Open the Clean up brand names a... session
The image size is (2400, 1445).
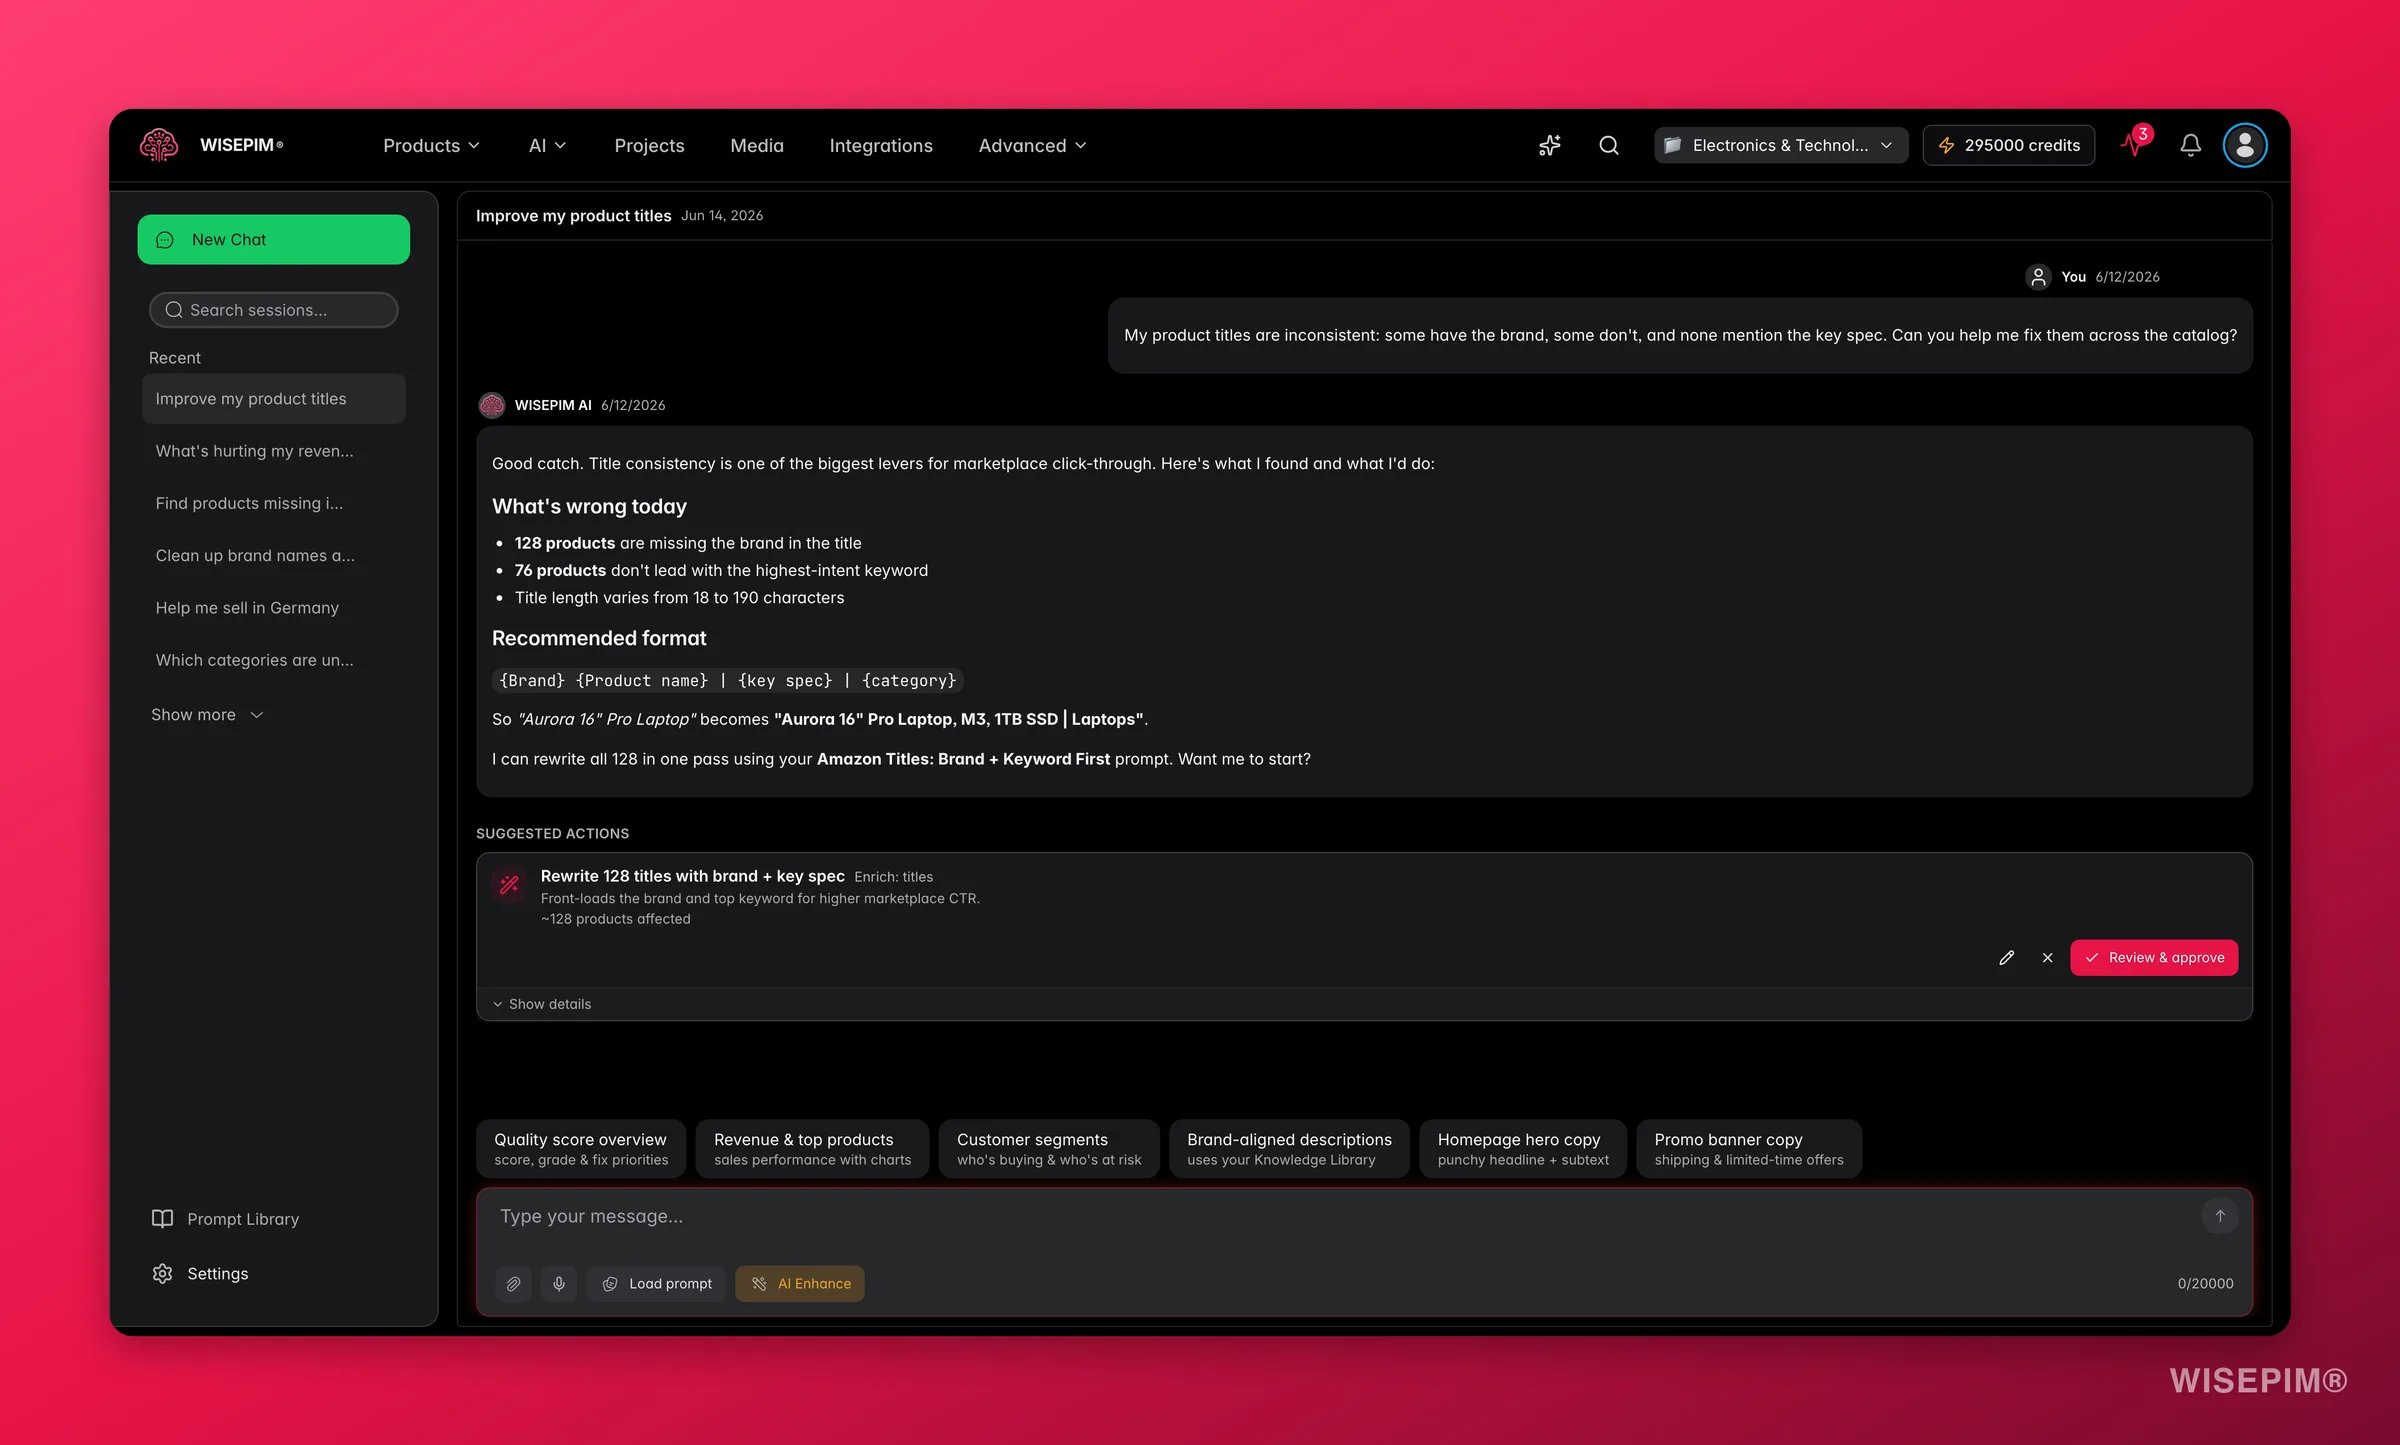[273, 555]
